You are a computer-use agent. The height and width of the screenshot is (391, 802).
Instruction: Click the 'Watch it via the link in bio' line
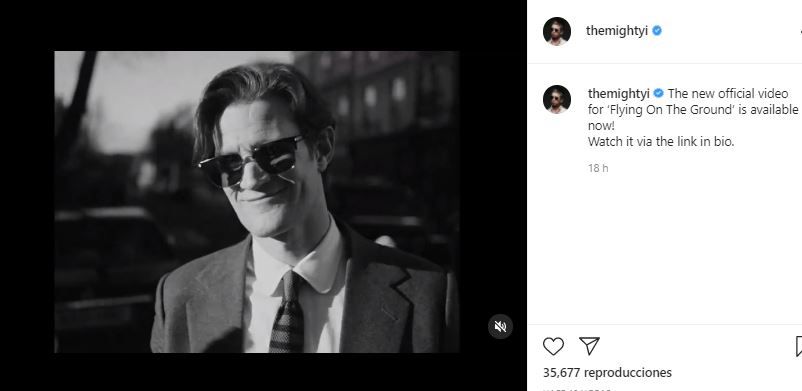click(x=661, y=142)
